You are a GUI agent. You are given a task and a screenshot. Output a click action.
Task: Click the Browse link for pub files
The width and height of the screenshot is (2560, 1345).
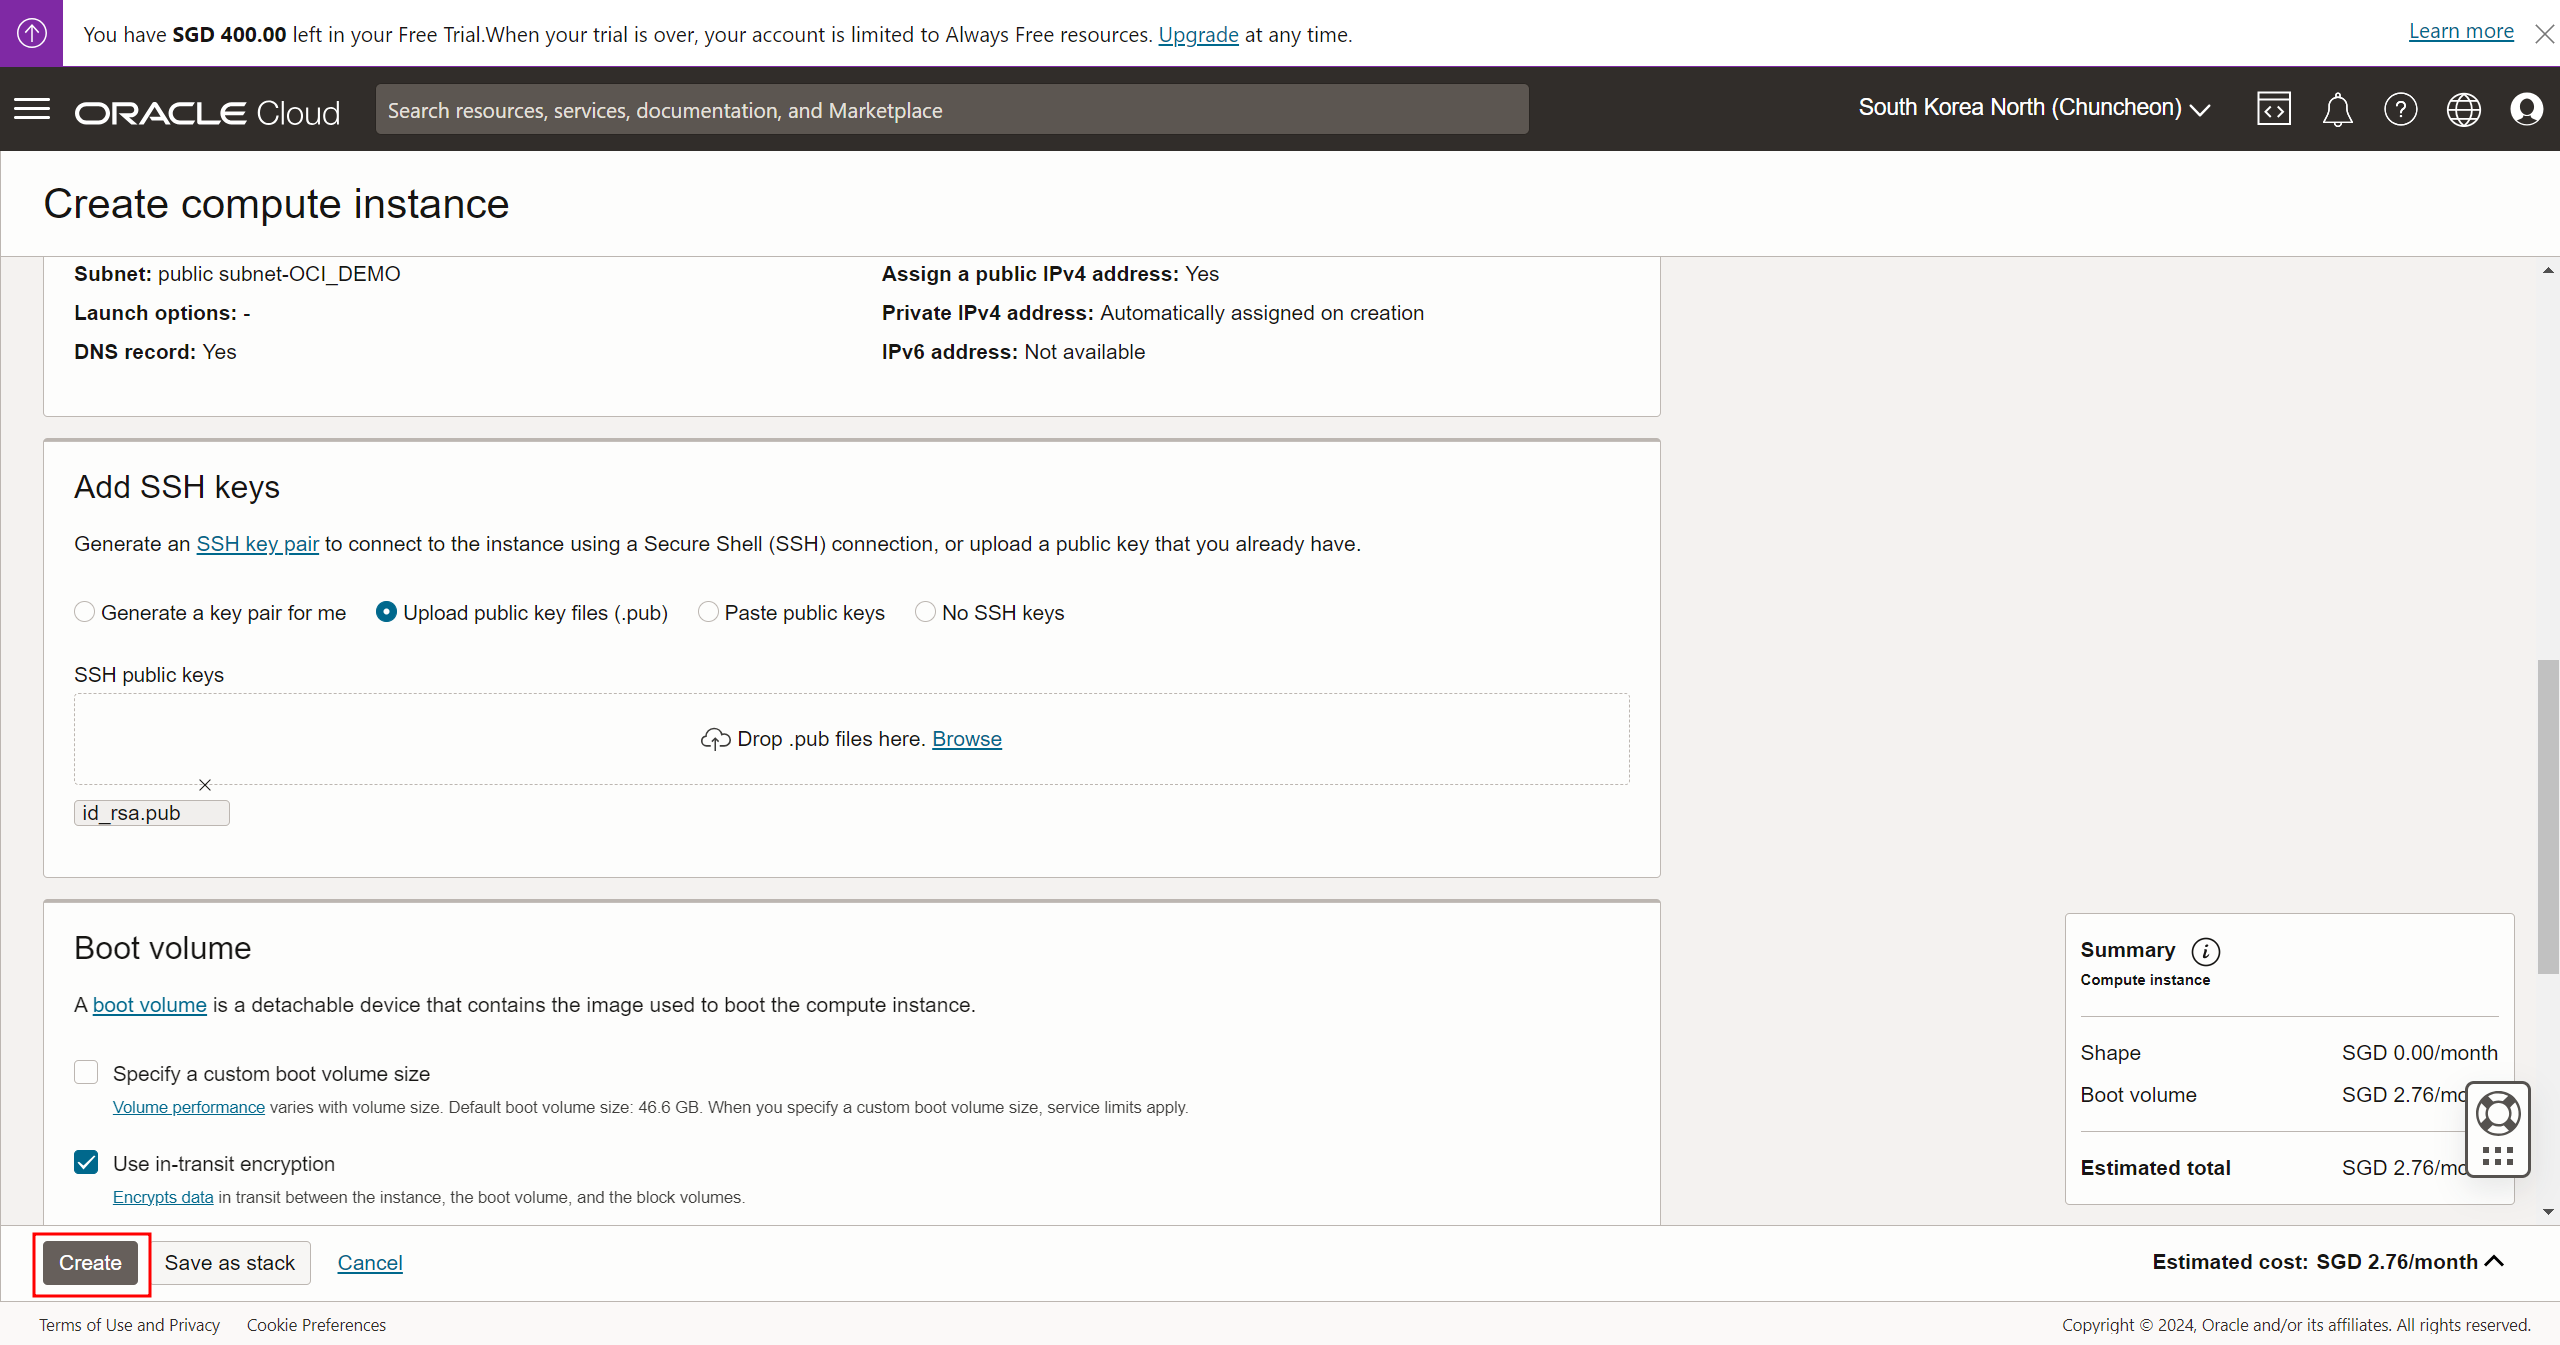tap(966, 739)
